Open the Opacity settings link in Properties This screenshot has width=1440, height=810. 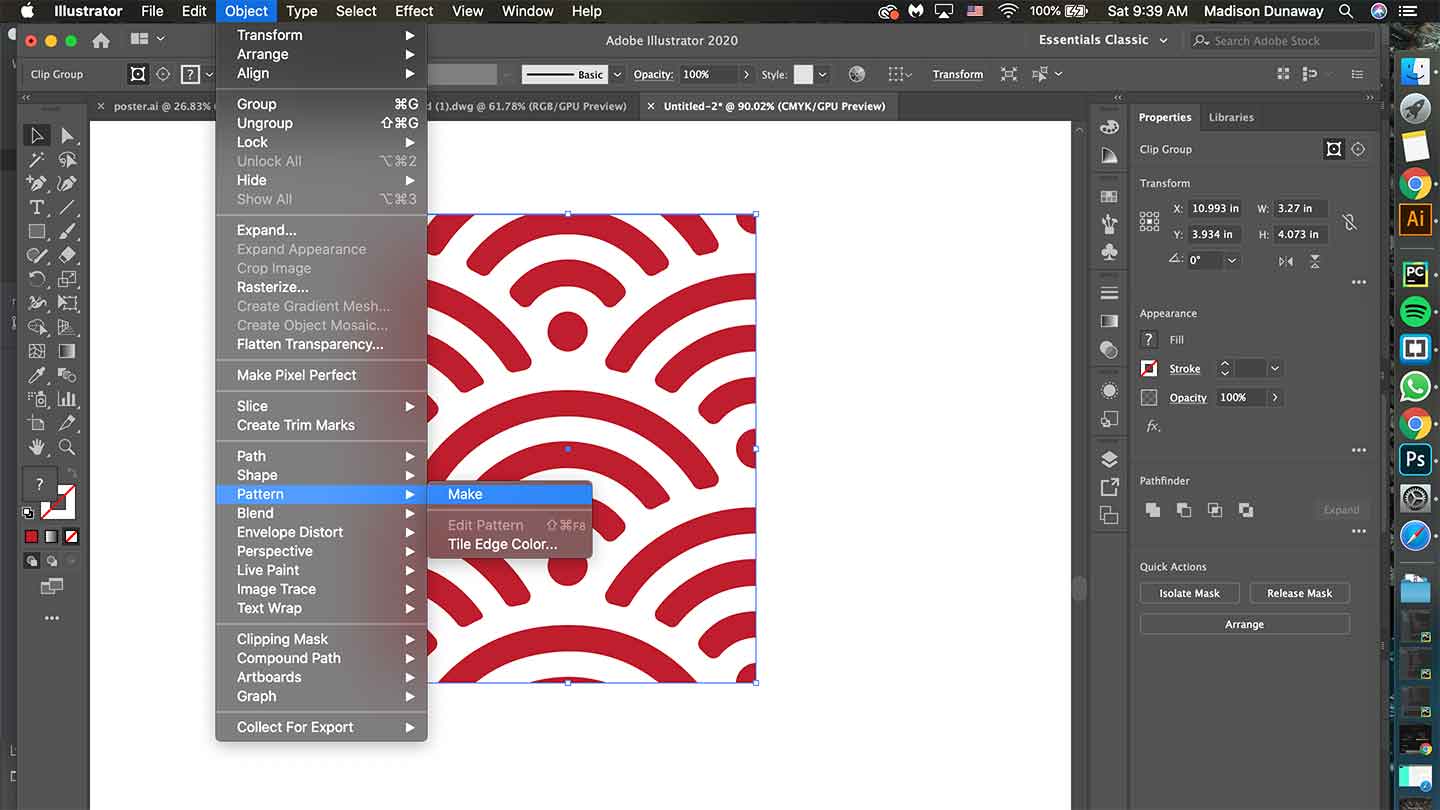(x=1188, y=398)
